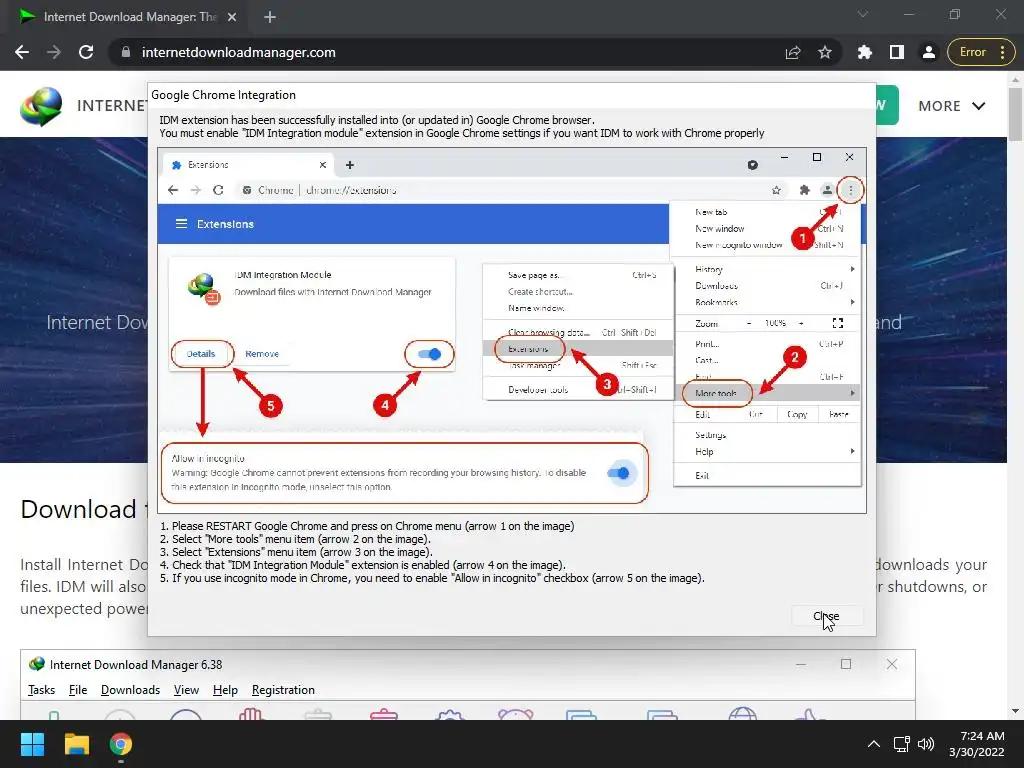Open the clock showing 7:24 AM
The image size is (1024, 768).
(x=977, y=744)
